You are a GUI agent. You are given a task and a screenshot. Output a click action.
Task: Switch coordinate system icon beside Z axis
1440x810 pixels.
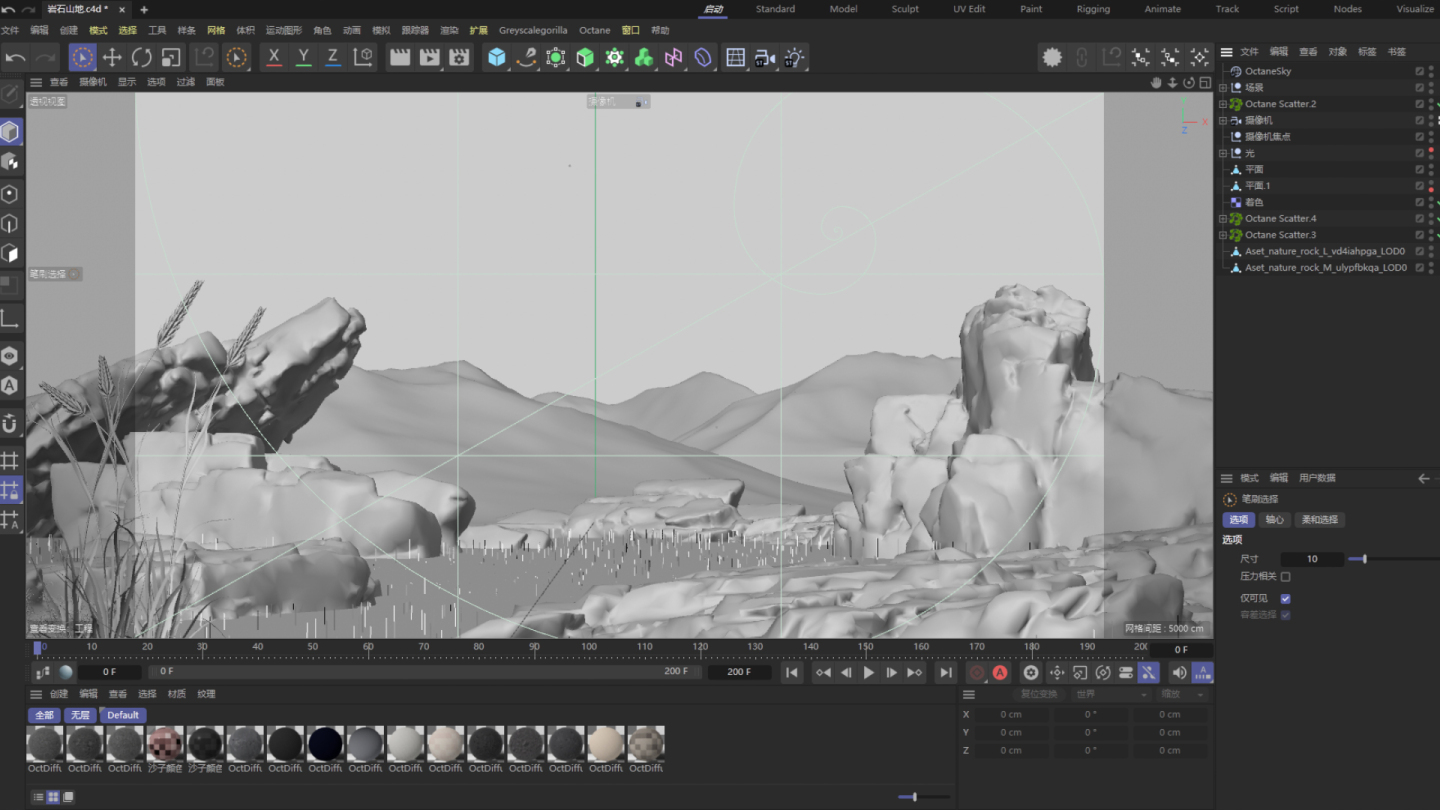(364, 57)
